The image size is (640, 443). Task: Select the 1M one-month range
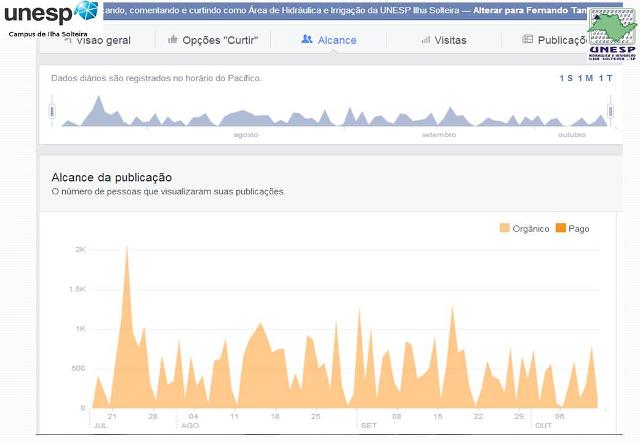pyautogui.click(x=585, y=79)
